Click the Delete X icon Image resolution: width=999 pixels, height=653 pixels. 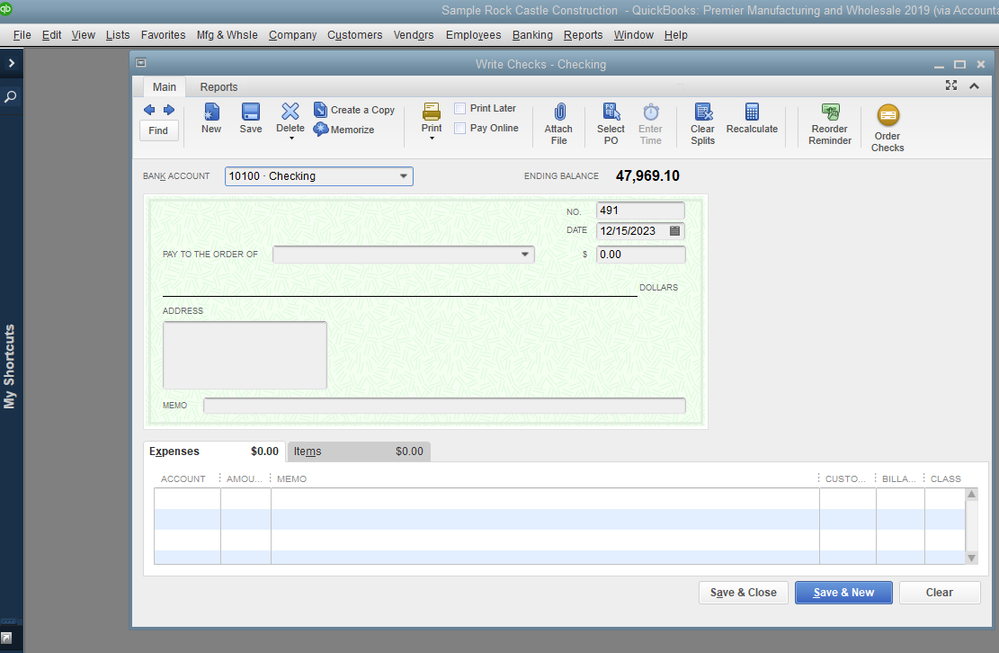[290, 111]
